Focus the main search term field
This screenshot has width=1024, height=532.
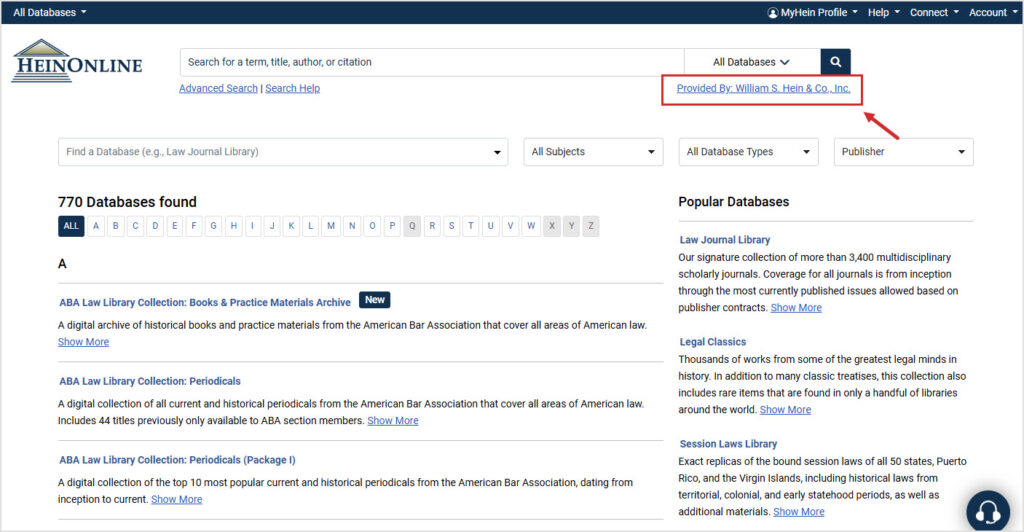[432, 62]
